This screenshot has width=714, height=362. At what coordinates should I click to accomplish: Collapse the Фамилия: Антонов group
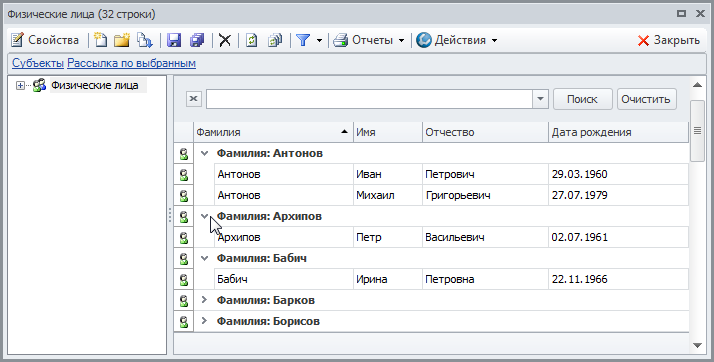(x=204, y=153)
